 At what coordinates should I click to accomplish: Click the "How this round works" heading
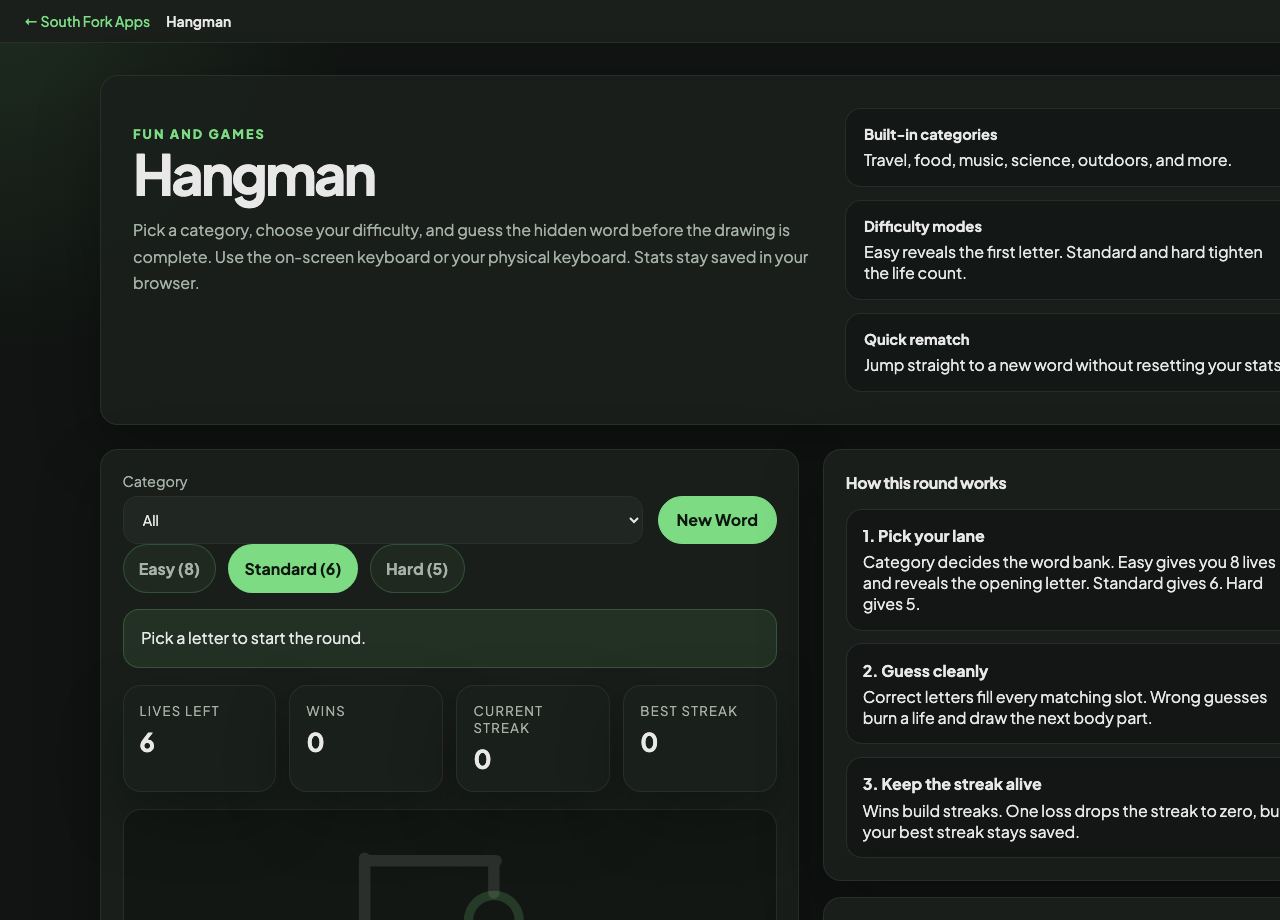click(x=926, y=483)
